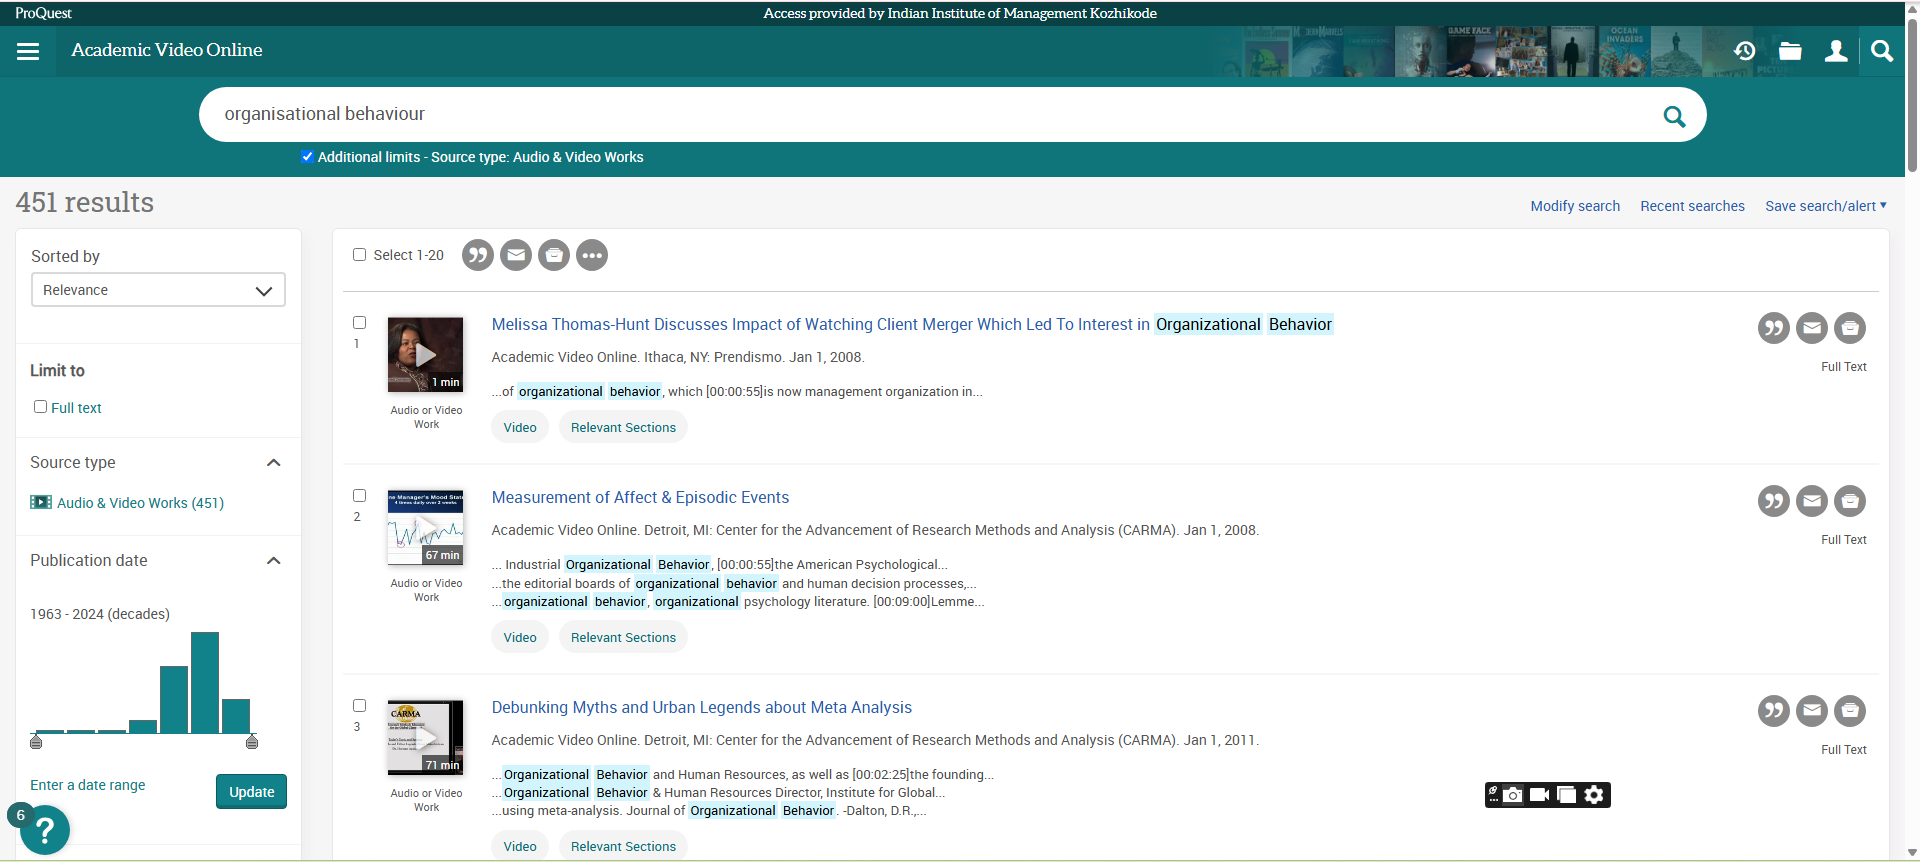The width and height of the screenshot is (1920, 862).
Task: Open the Sorted by Relevance dropdown
Action: (158, 290)
